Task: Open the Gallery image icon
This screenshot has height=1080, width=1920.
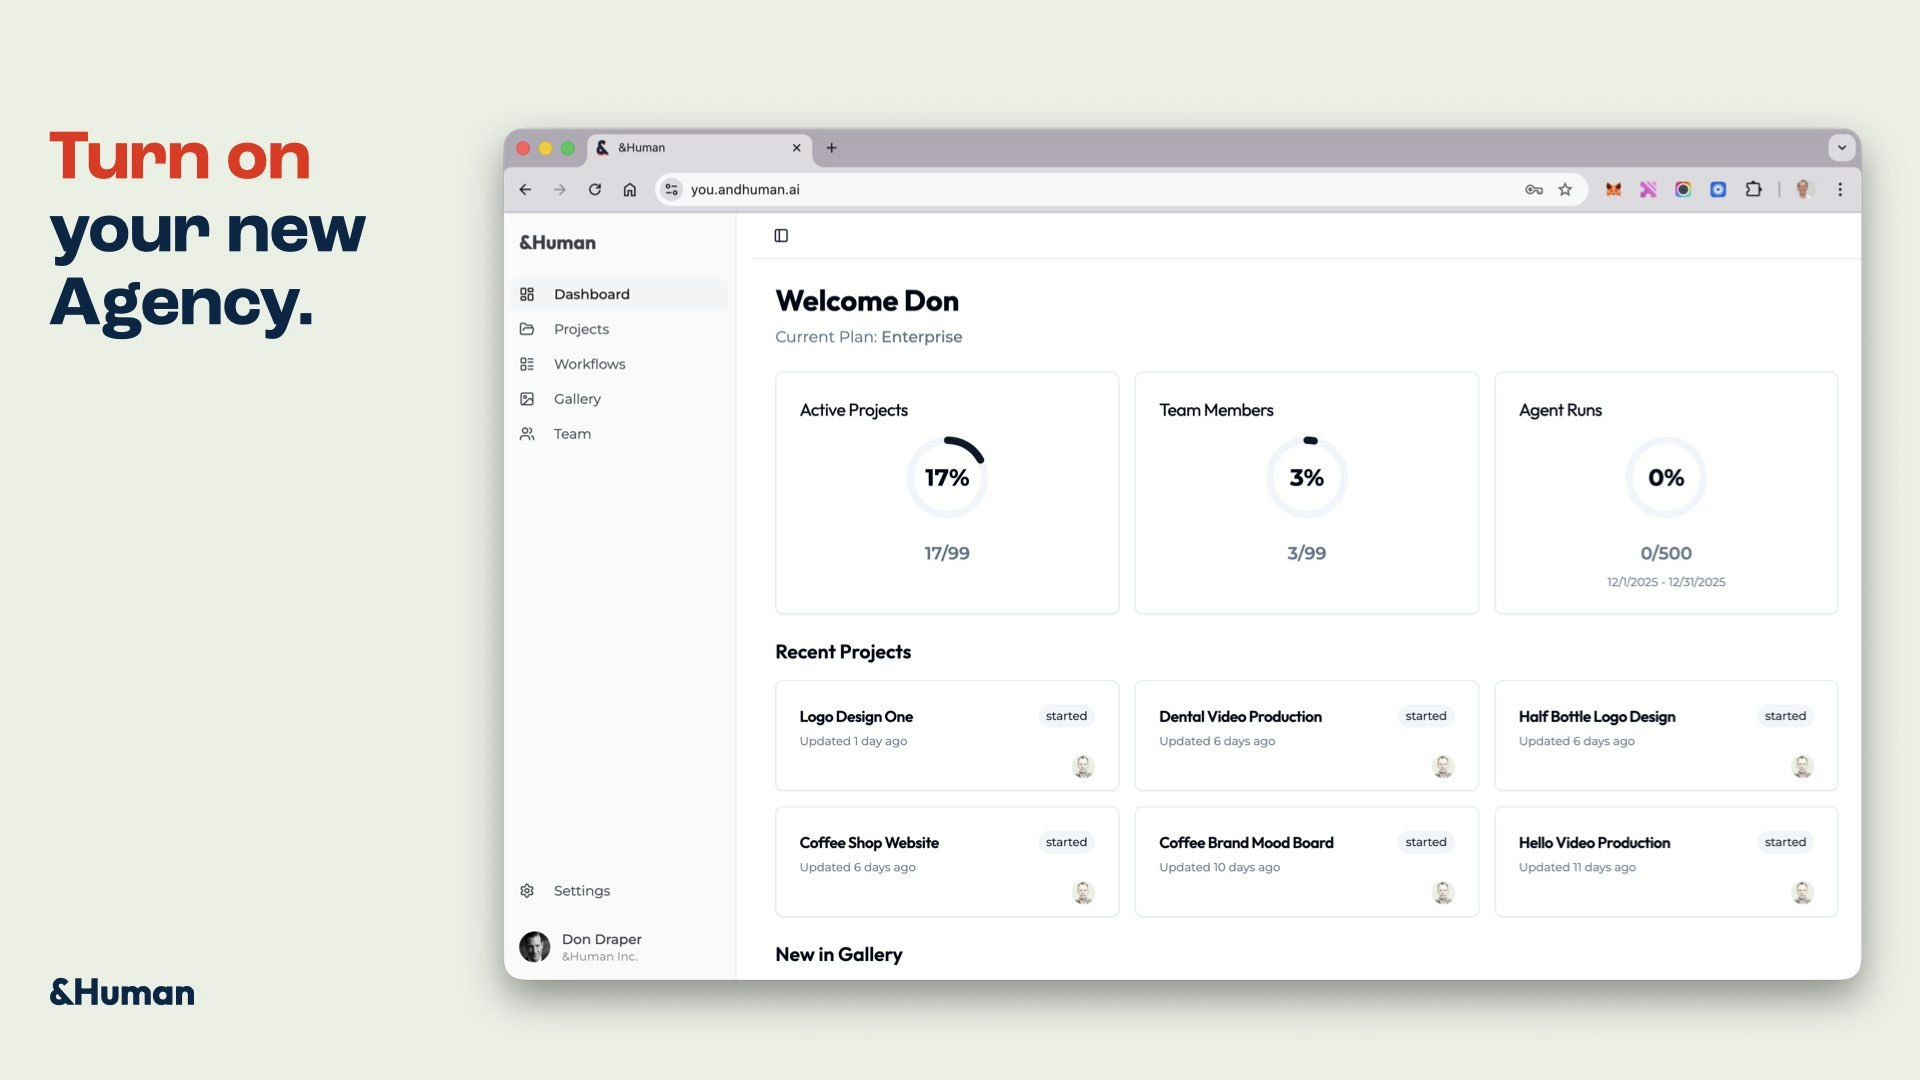Action: 528,399
